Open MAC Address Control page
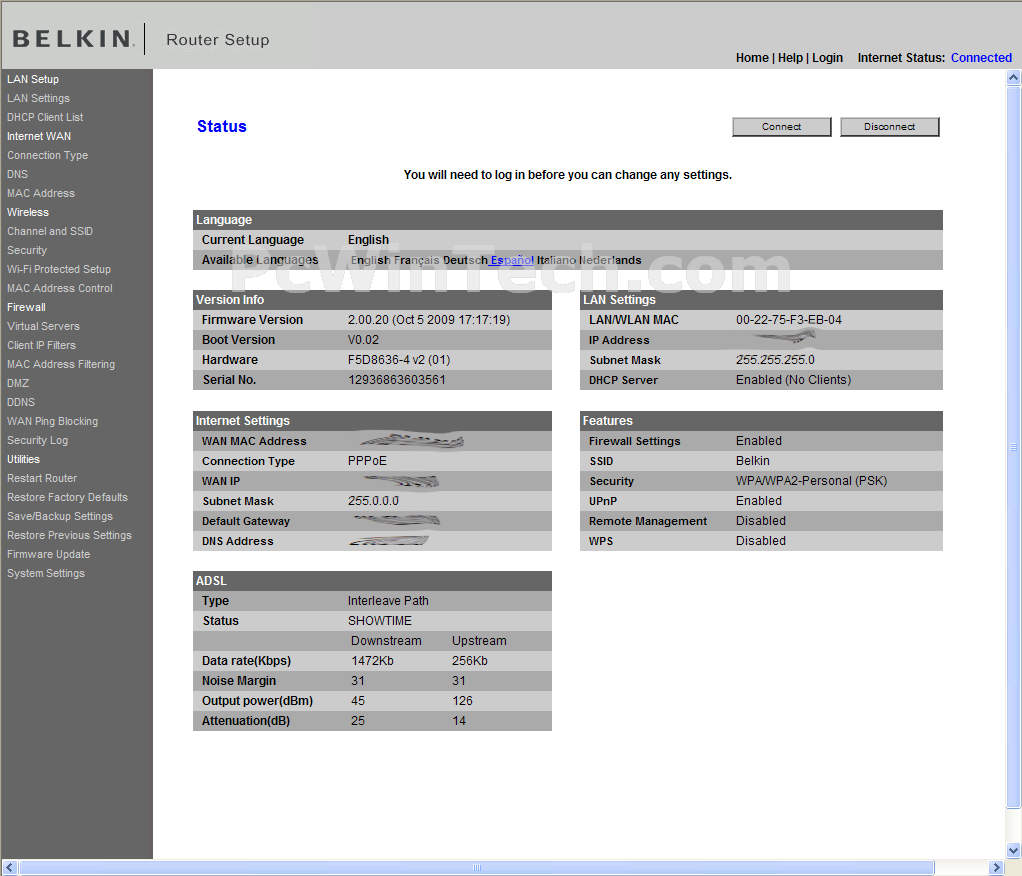The height and width of the screenshot is (876, 1022). pos(59,288)
